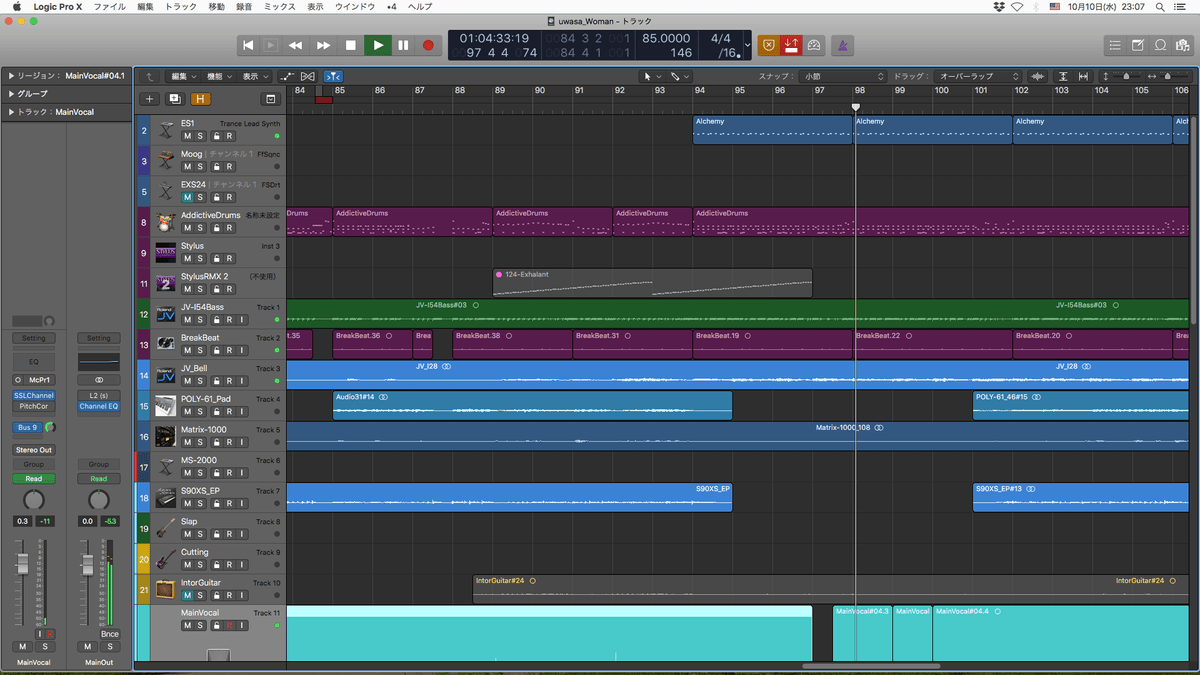Screen dimensions: 1200x675
Task: Open the Loop Browser icon
Action: click(1160, 45)
